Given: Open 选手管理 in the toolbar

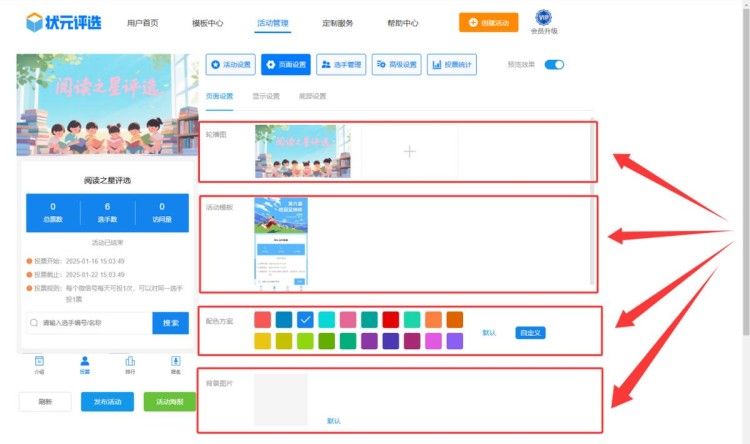Looking at the screenshot, I should 341,65.
